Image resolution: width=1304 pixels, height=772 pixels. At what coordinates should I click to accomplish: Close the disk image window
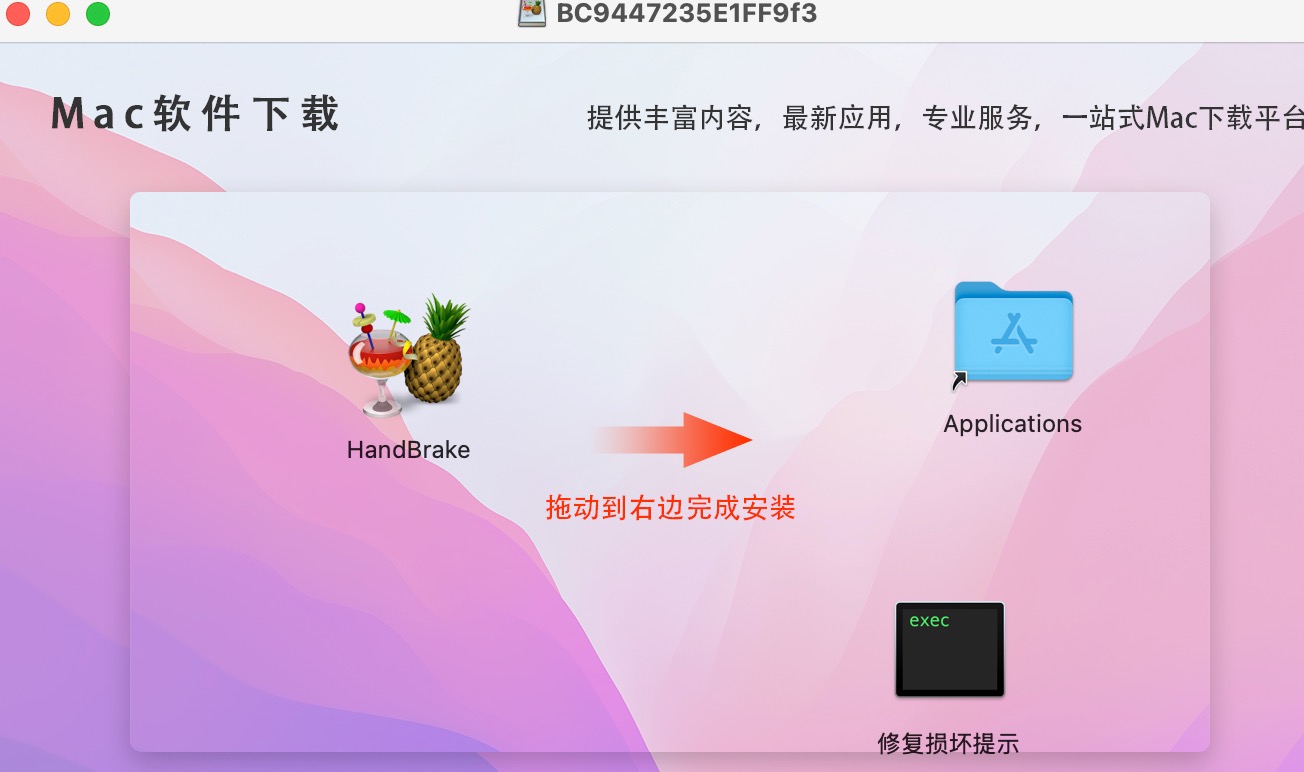pos(19,14)
